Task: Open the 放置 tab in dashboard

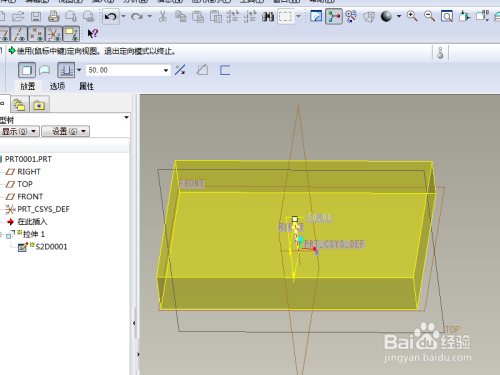Action: coord(28,86)
